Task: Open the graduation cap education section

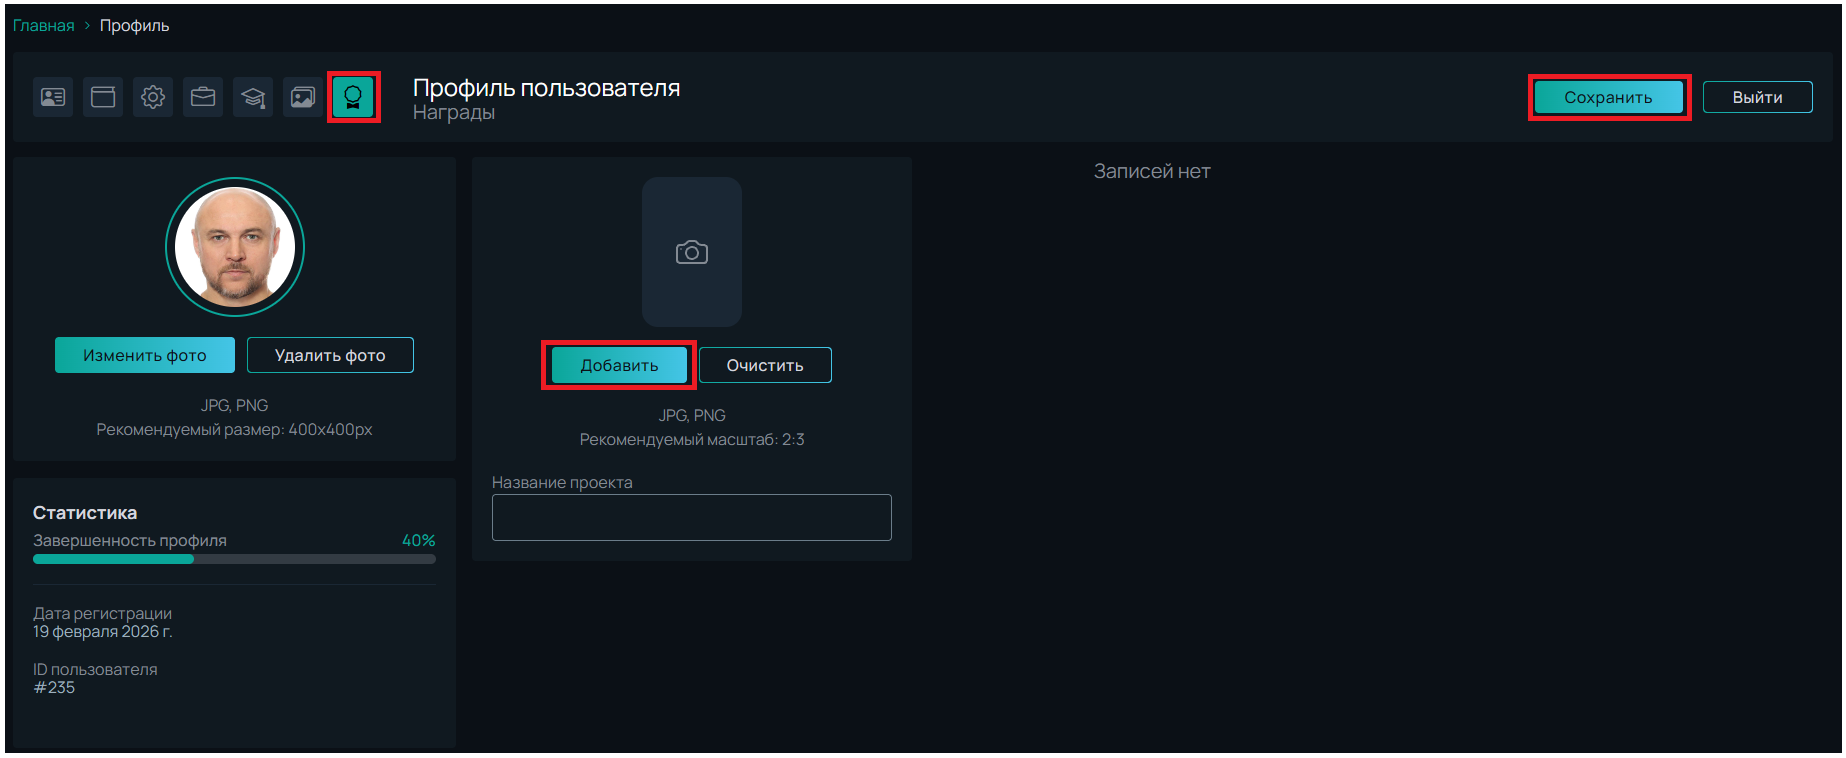Action: click(253, 97)
